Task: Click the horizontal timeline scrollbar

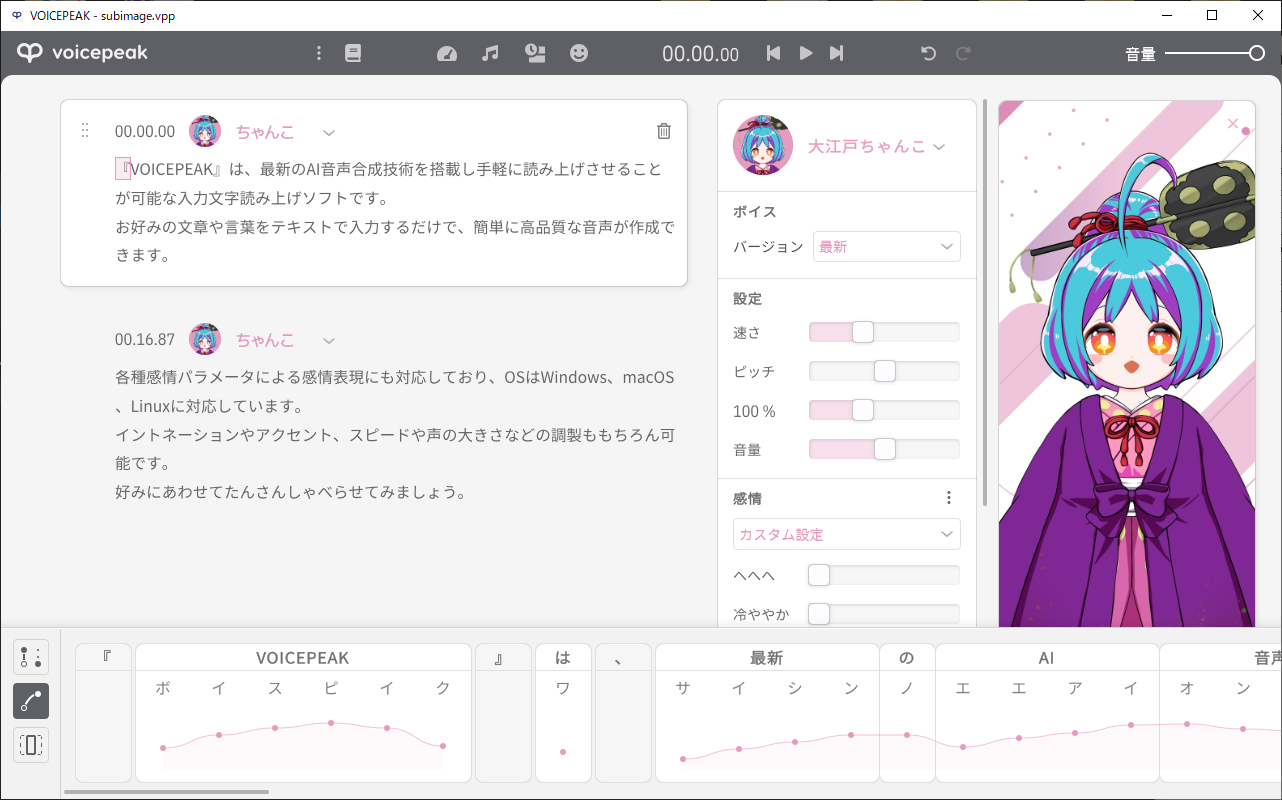Action: [x=166, y=792]
